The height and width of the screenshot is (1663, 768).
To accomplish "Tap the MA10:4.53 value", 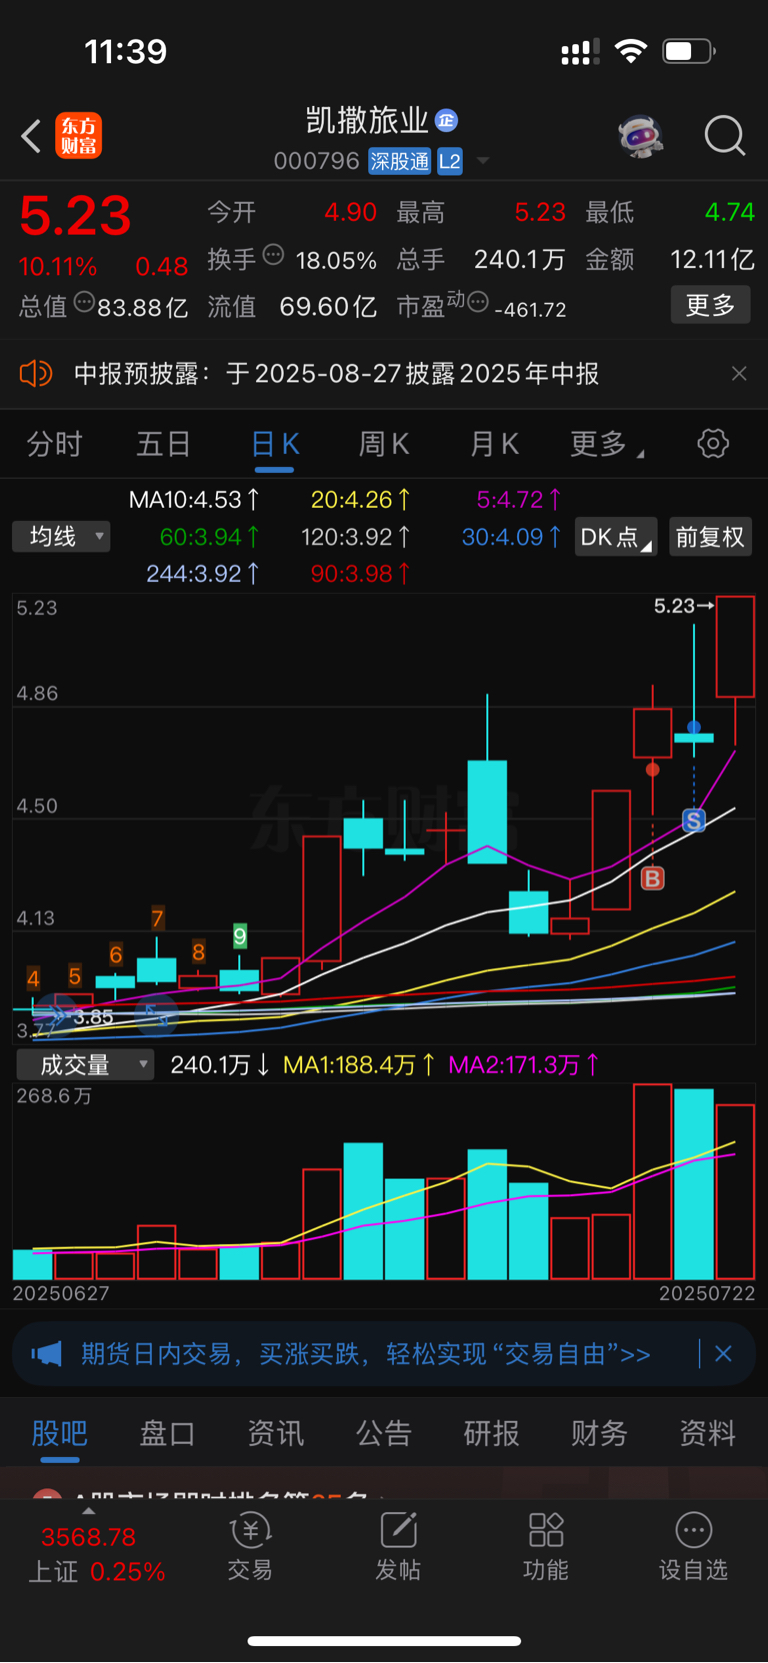I will coord(194,499).
